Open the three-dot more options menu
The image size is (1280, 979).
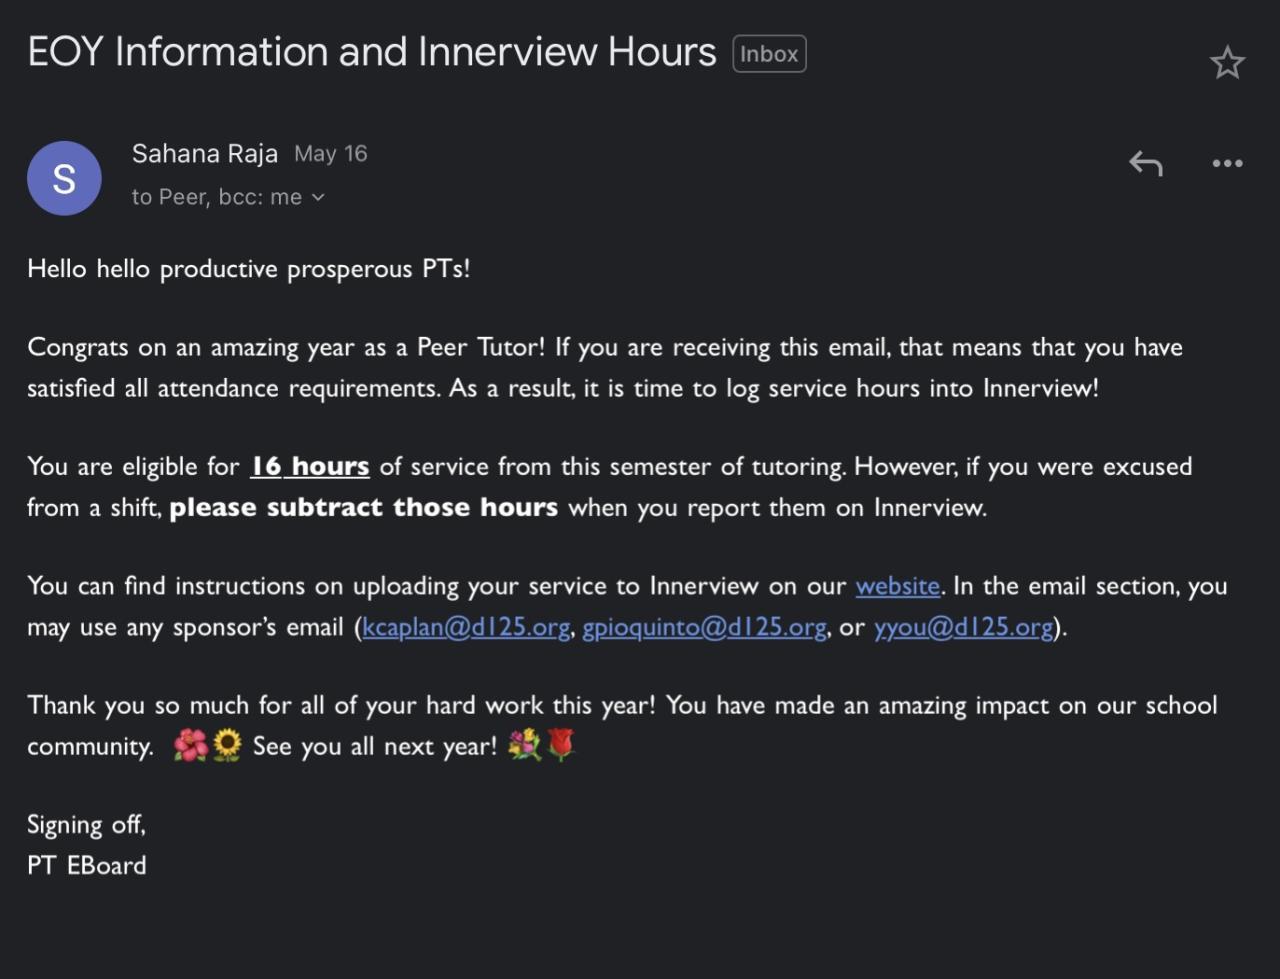[x=1227, y=163]
